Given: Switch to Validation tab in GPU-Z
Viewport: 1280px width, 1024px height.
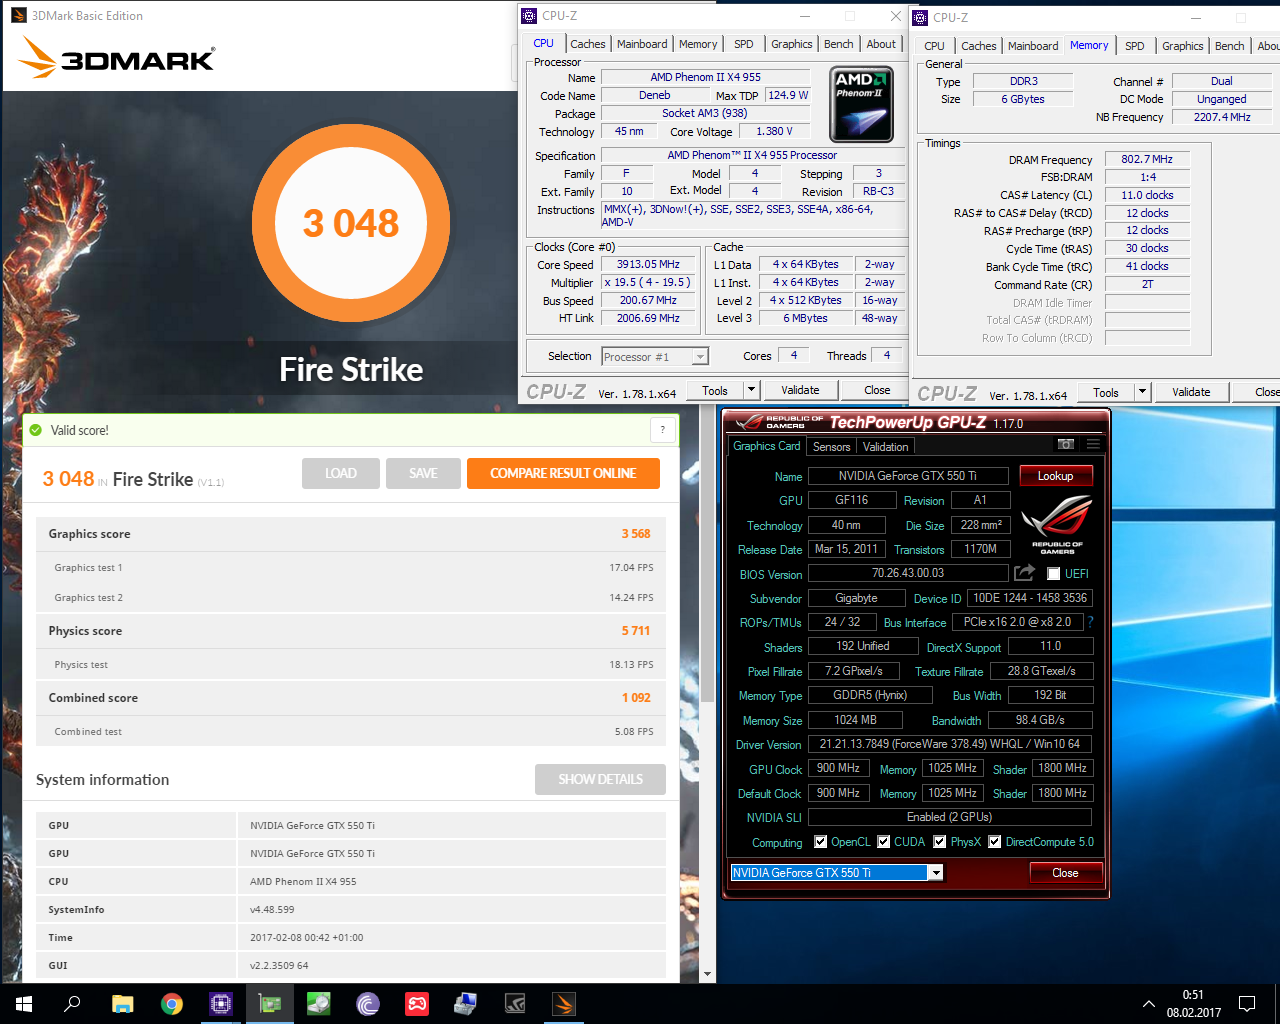Looking at the screenshot, I should (x=886, y=447).
